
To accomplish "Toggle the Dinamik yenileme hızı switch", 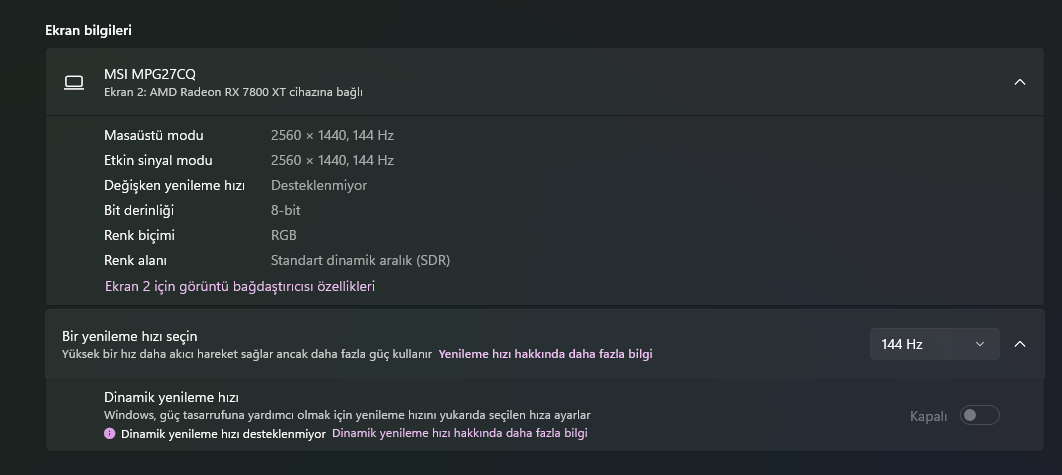I will (x=979, y=416).
